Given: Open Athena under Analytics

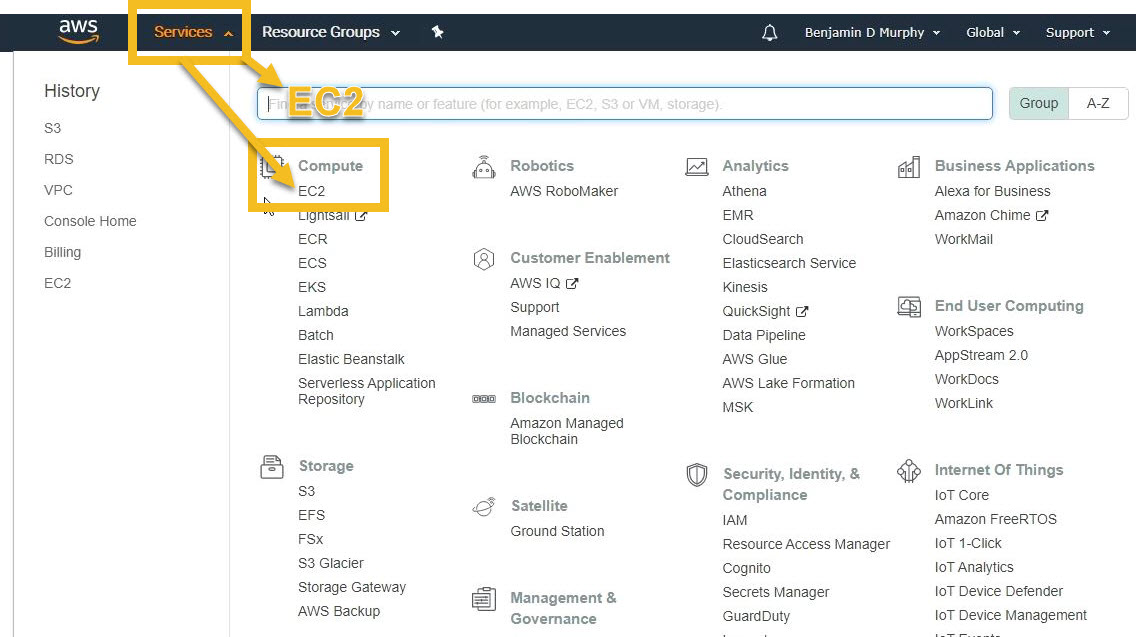Looking at the screenshot, I should (744, 191).
